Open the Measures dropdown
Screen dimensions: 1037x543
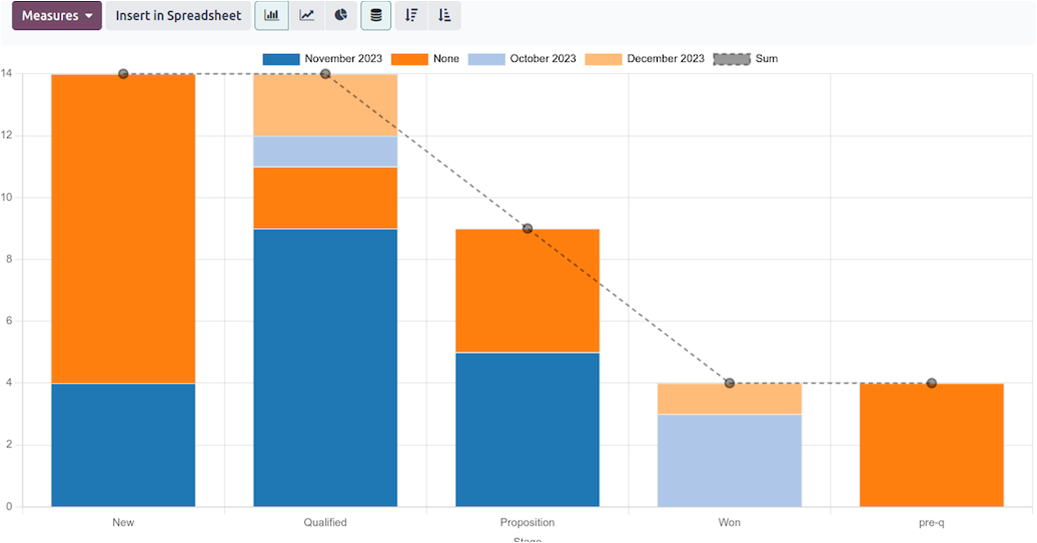click(57, 16)
